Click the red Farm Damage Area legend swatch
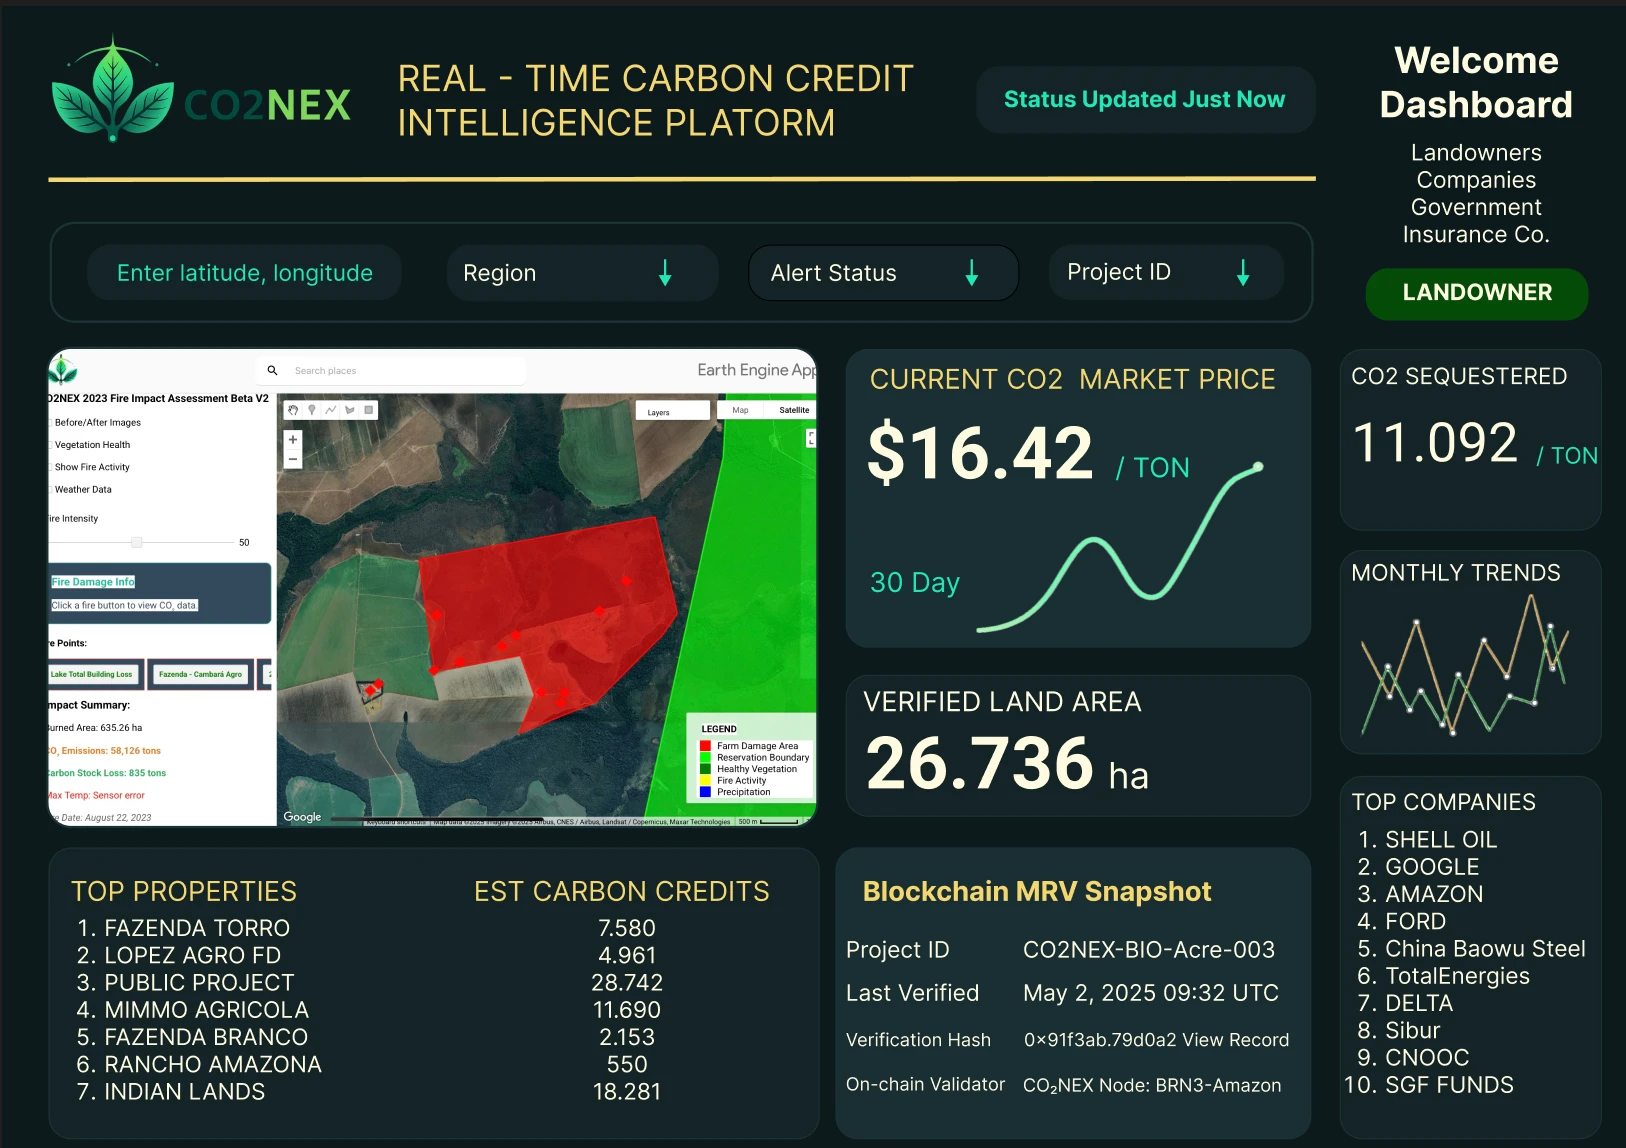The width and height of the screenshot is (1626, 1148). (x=706, y=746)
